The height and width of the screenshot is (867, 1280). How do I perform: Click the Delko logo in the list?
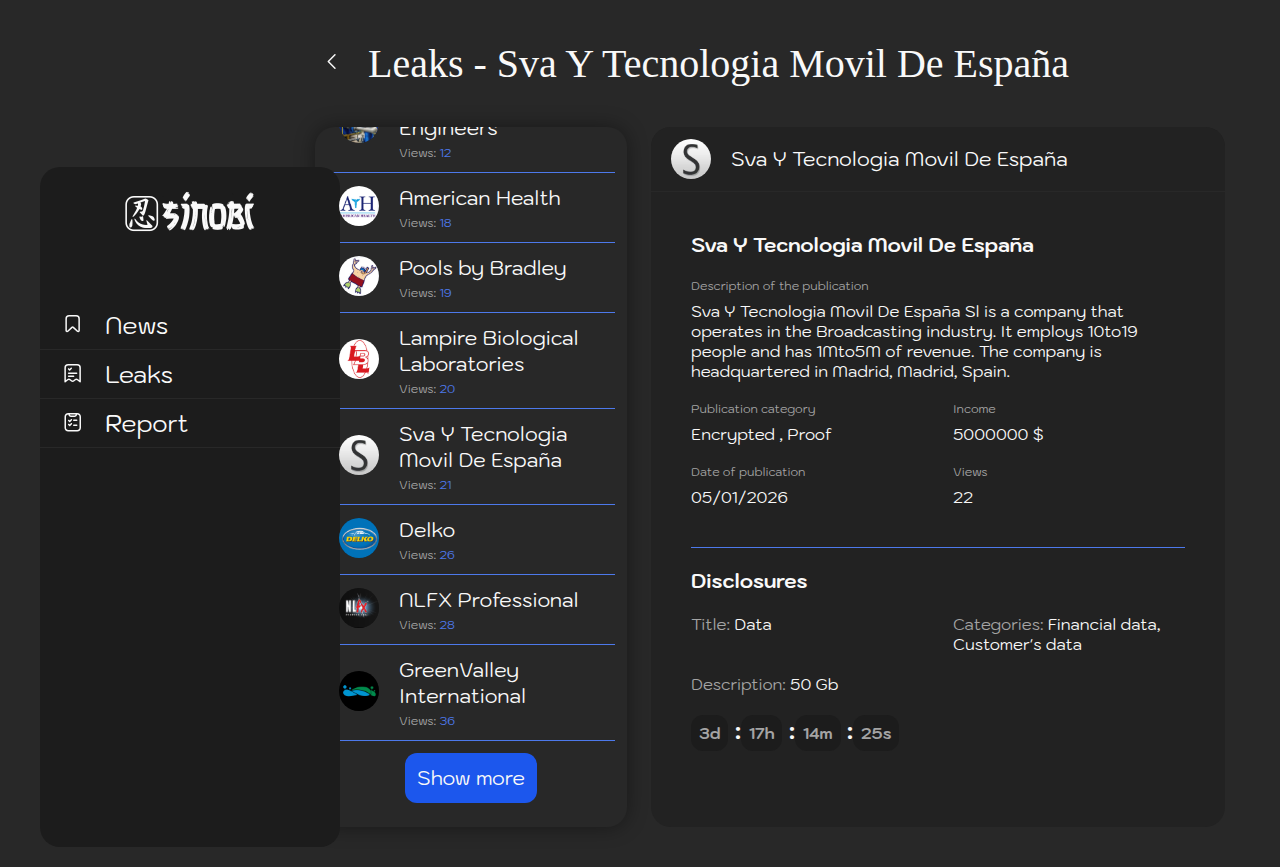[359, 538]
